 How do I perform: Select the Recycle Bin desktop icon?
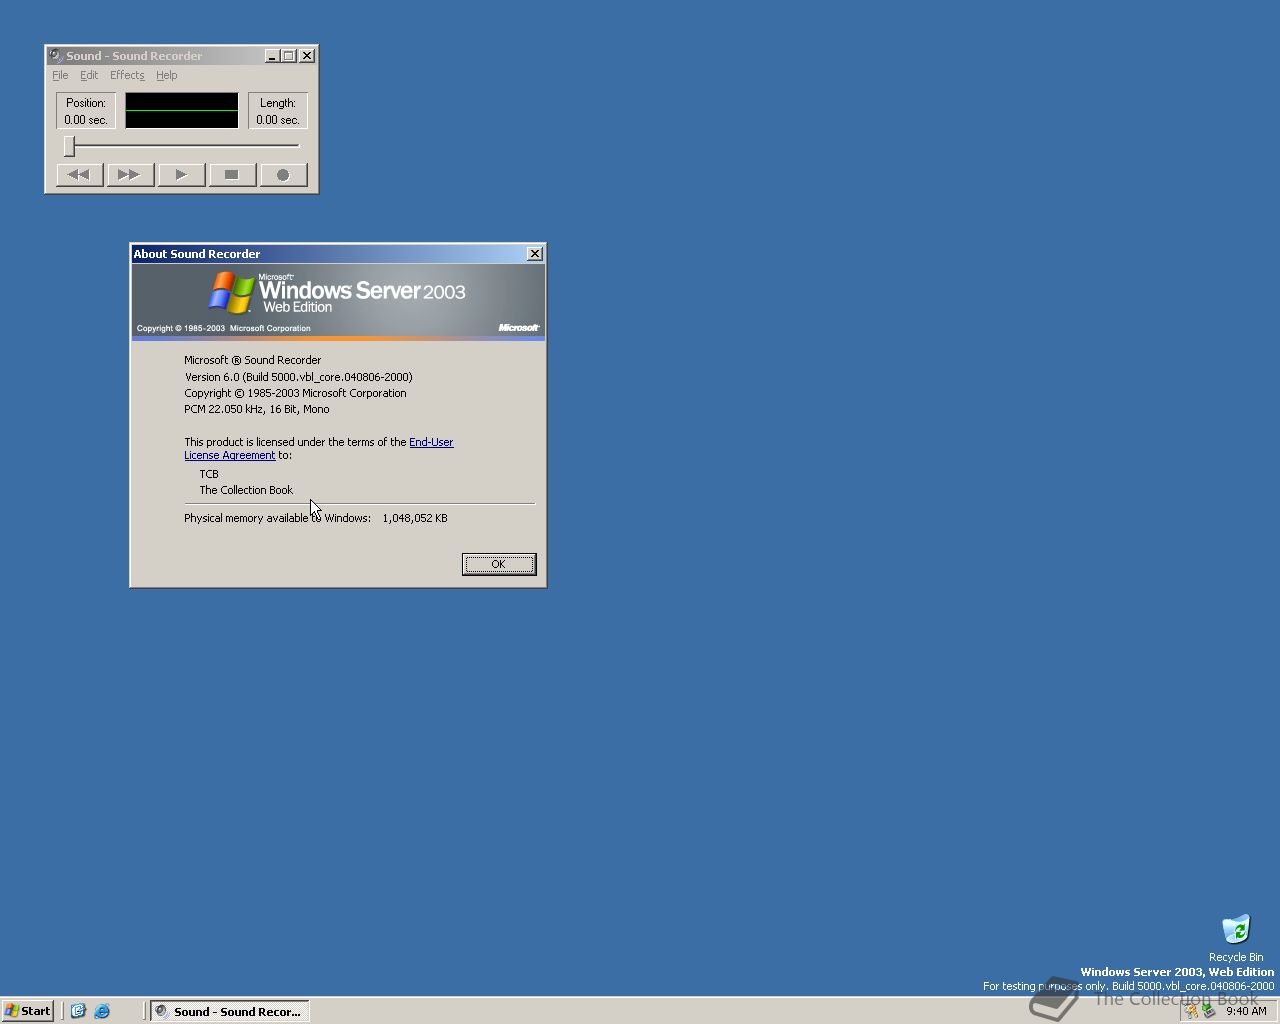click(1236, 938)
